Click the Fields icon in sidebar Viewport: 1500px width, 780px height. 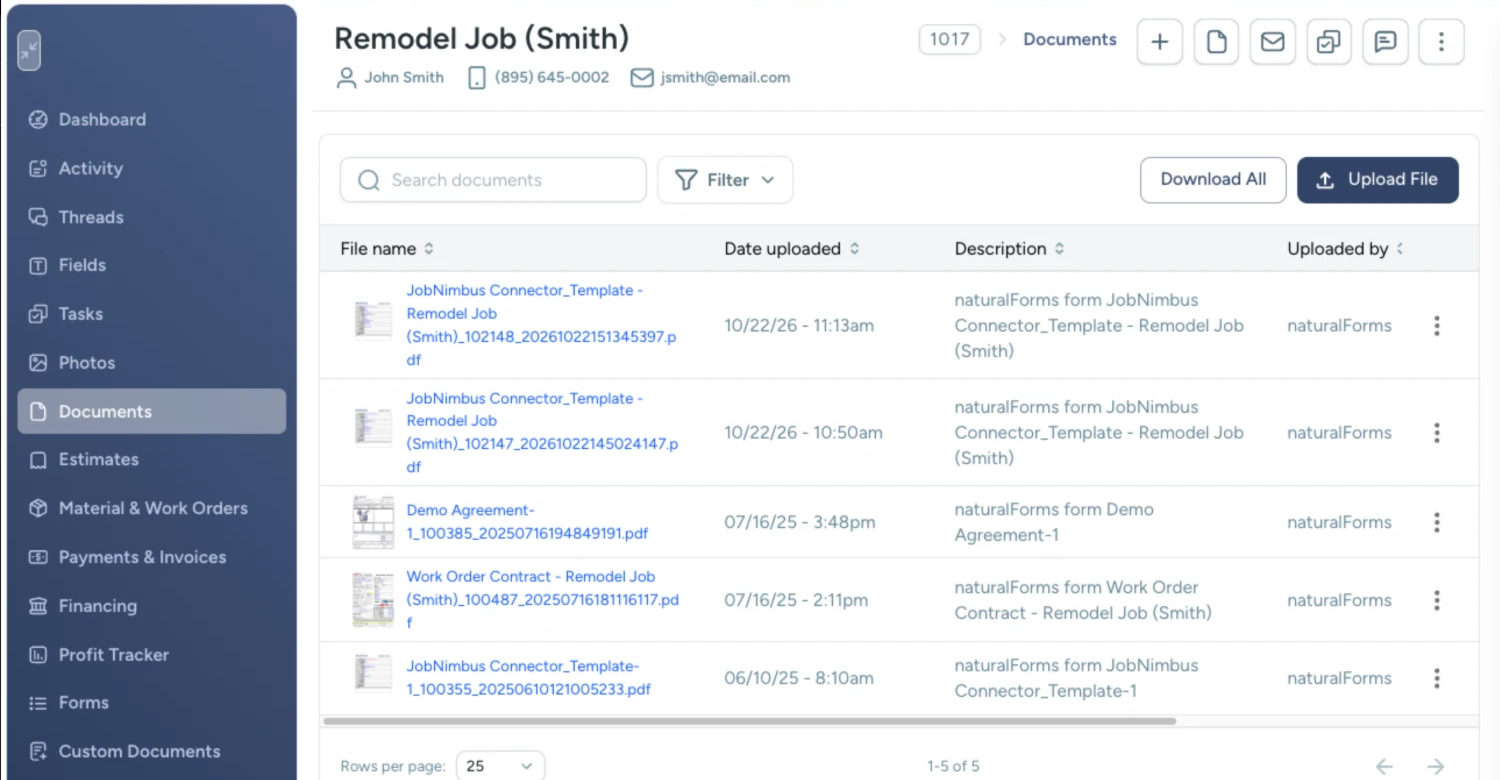point(38,266)
